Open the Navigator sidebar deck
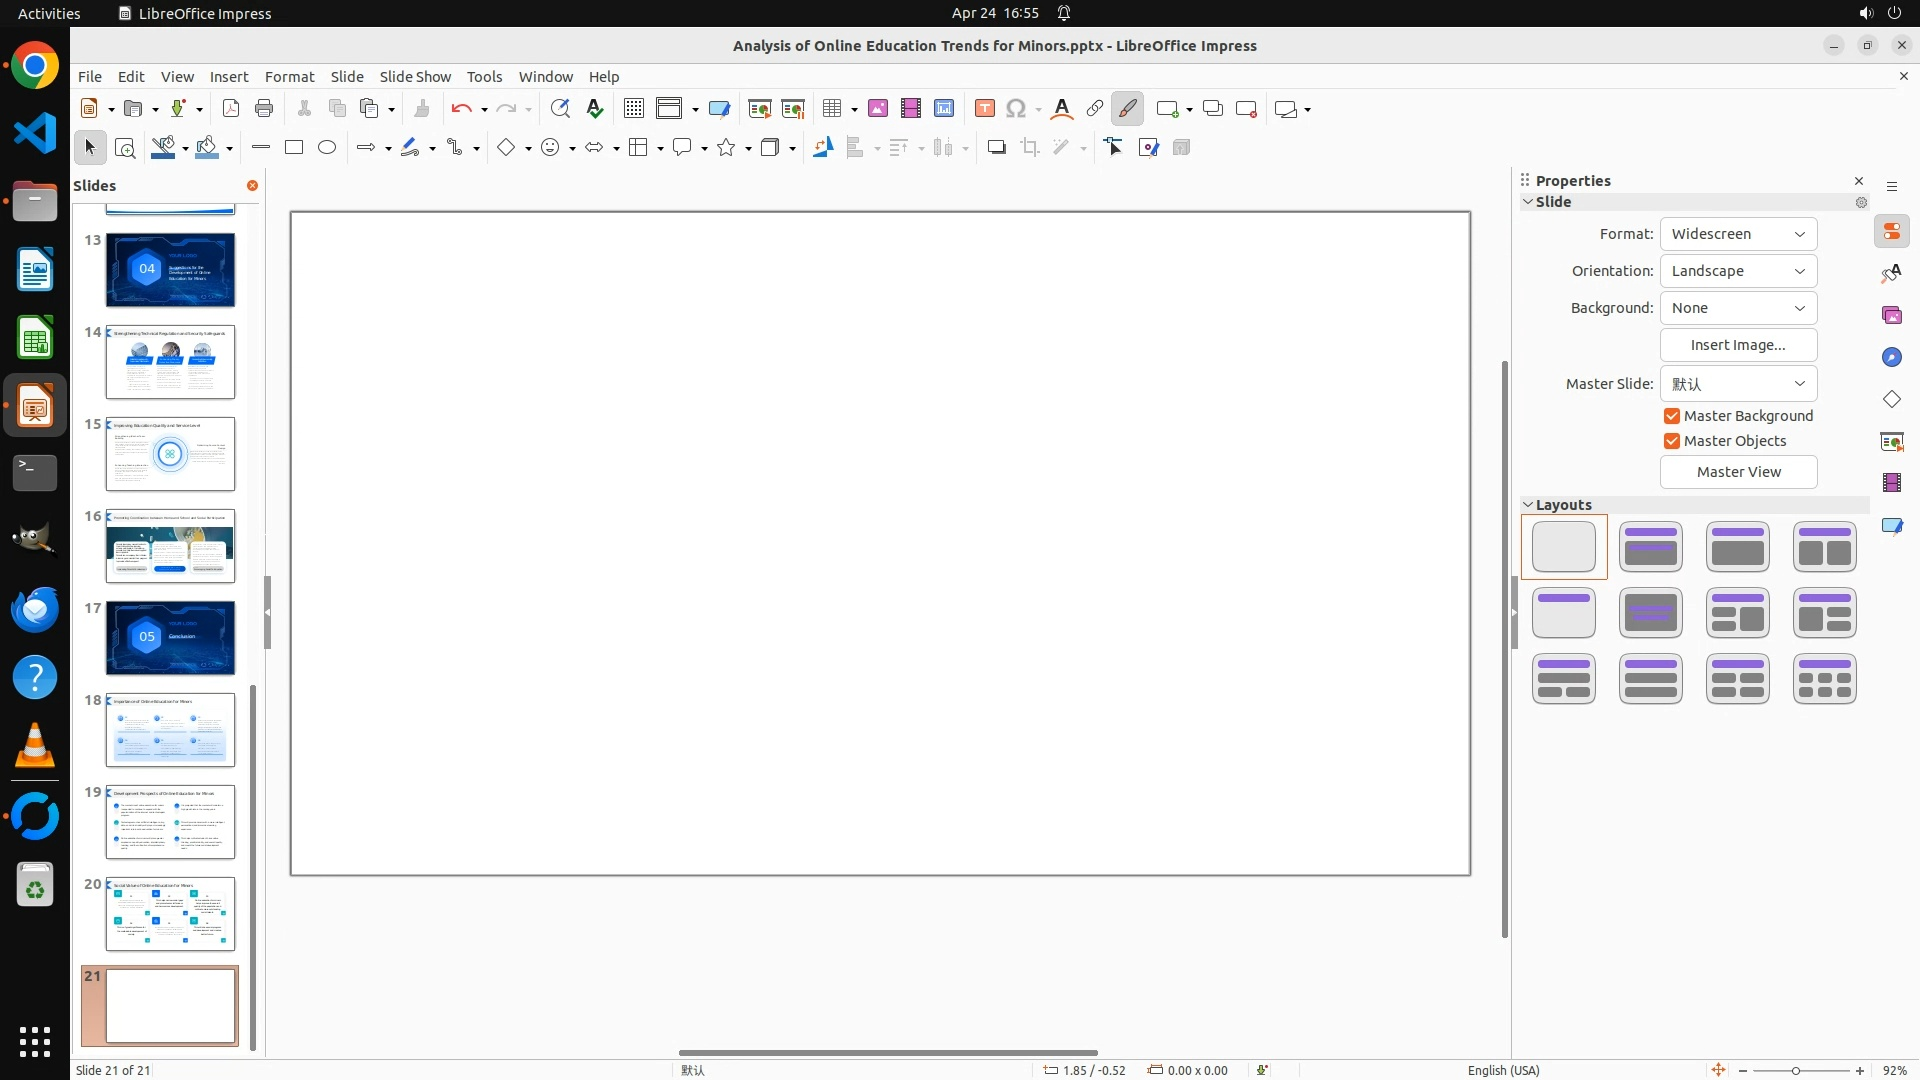The height and width of the screenshot is (1080, 1920). coord(1891,358)
